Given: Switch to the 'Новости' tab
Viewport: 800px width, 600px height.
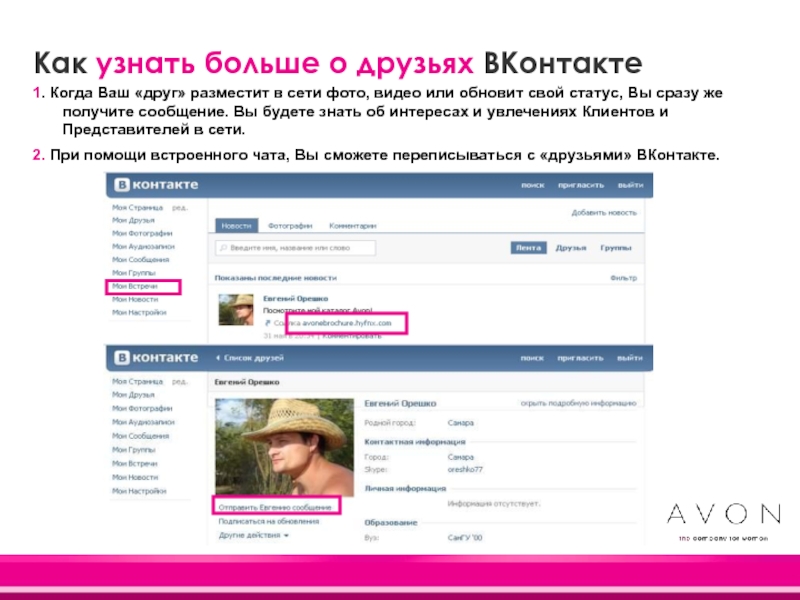Looking at the screenshot, I should (x=236, y=226).
